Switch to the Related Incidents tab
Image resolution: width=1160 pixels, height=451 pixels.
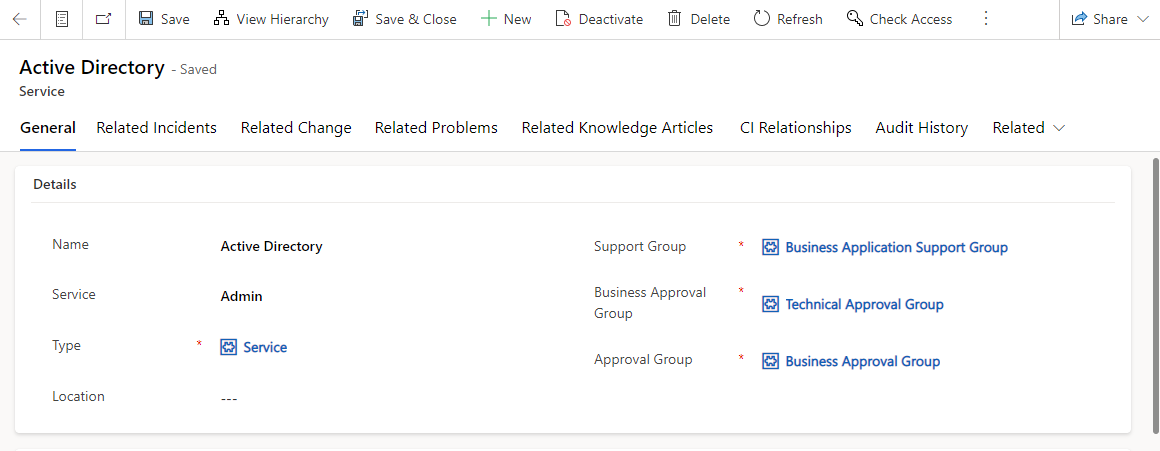pos(157,128)
